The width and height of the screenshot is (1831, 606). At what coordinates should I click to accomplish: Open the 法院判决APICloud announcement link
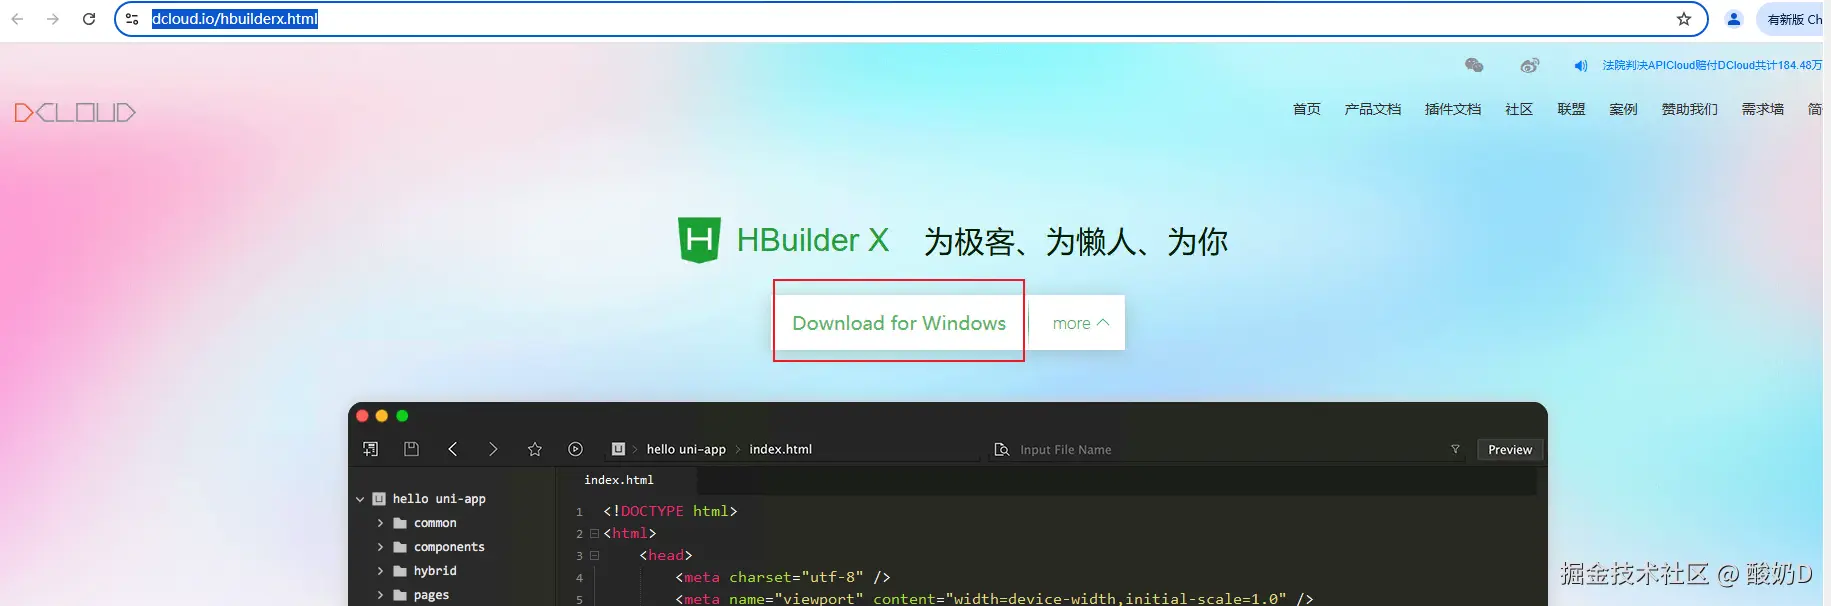tap(1712, 65)
